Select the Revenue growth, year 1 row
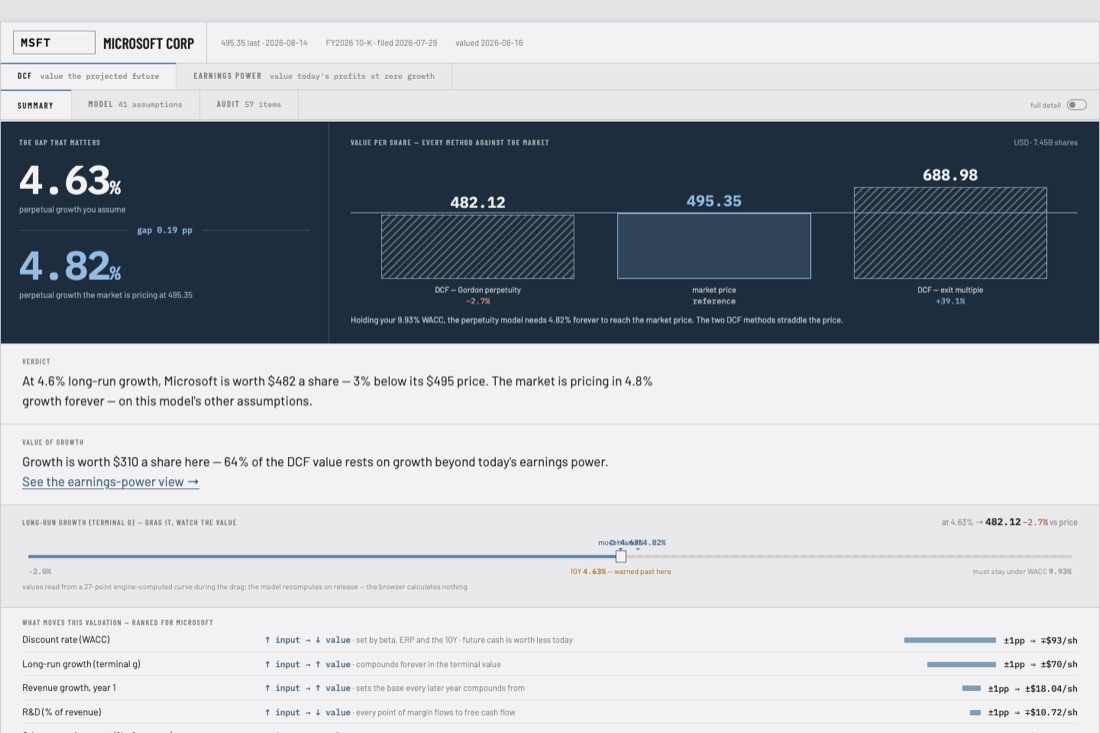1100x733 pixels. pyautogui.click(x=549, y=688)
